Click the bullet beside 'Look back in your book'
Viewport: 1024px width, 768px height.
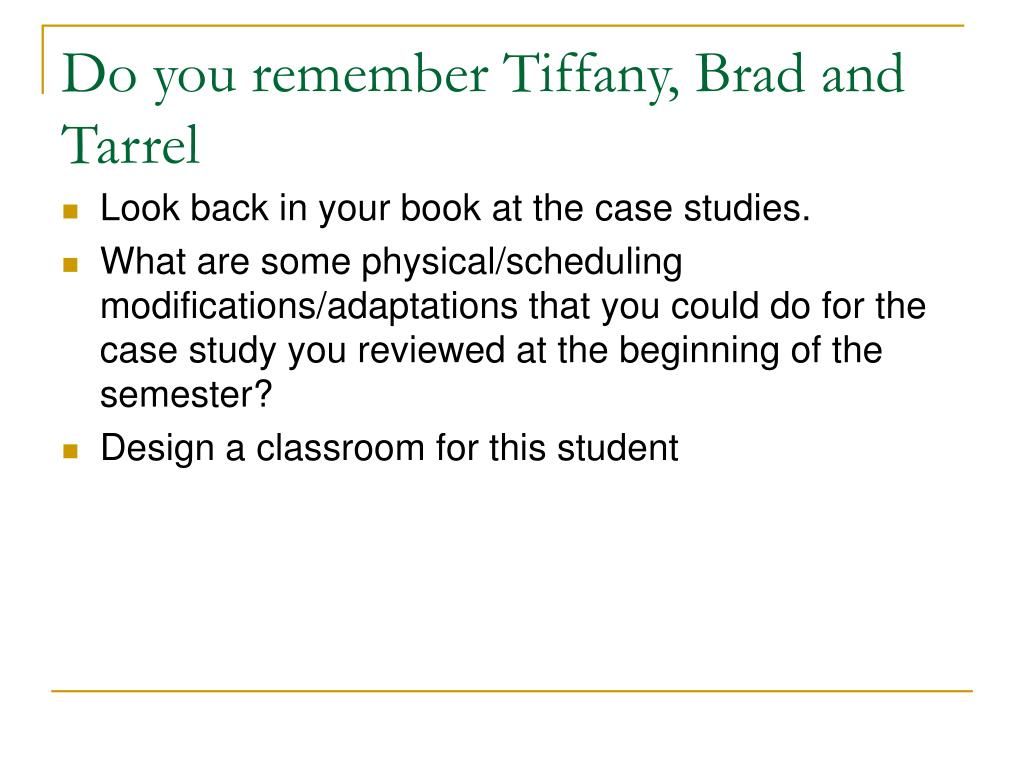(71, 212)
